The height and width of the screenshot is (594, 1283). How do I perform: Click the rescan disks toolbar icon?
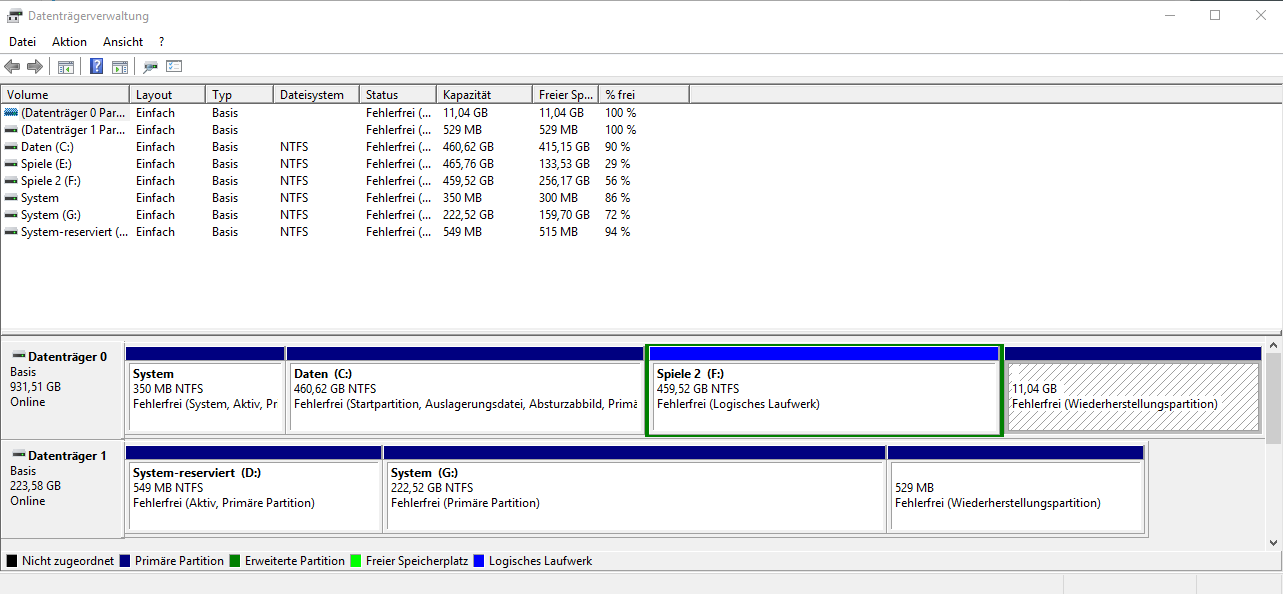pos(151,67)
